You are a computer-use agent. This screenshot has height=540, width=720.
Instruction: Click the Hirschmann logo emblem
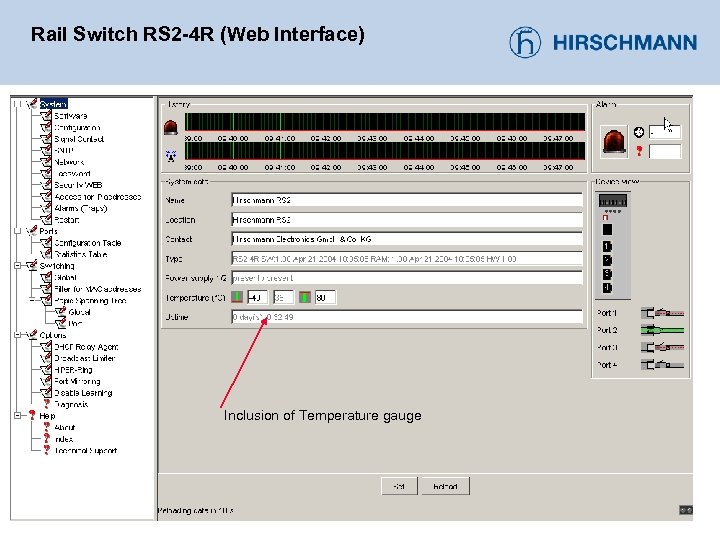click(x=525, y=42)
